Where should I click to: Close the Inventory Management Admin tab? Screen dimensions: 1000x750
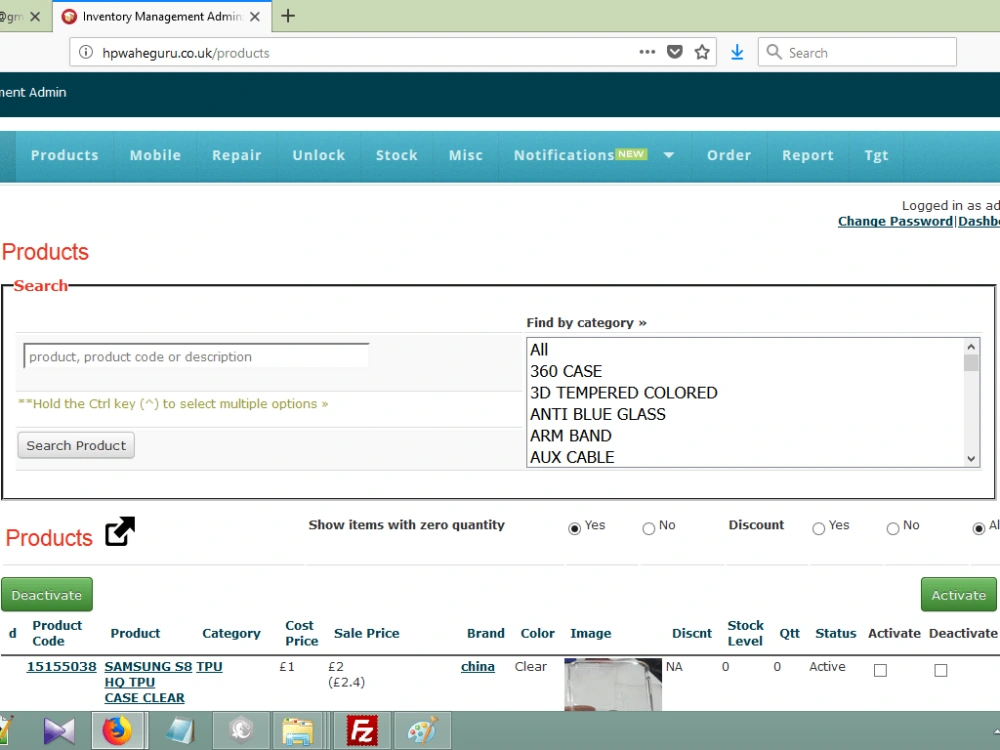255,17
